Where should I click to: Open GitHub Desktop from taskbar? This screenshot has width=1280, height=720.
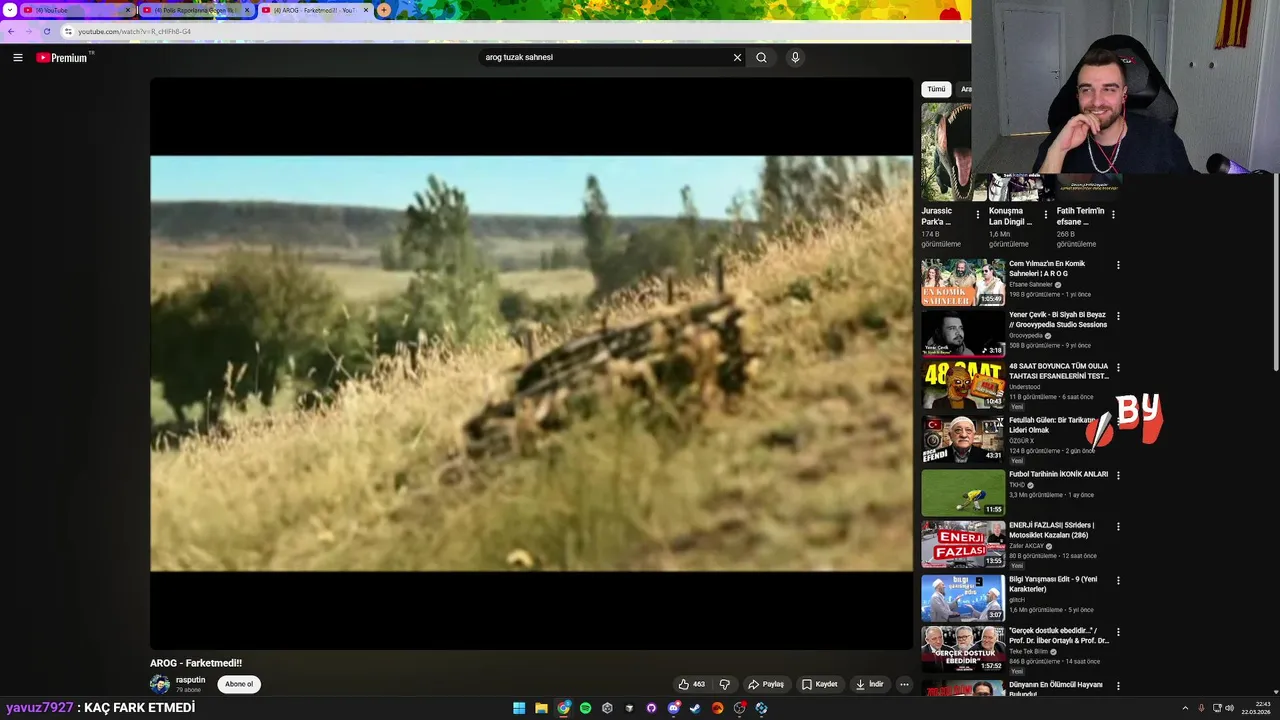651,708
